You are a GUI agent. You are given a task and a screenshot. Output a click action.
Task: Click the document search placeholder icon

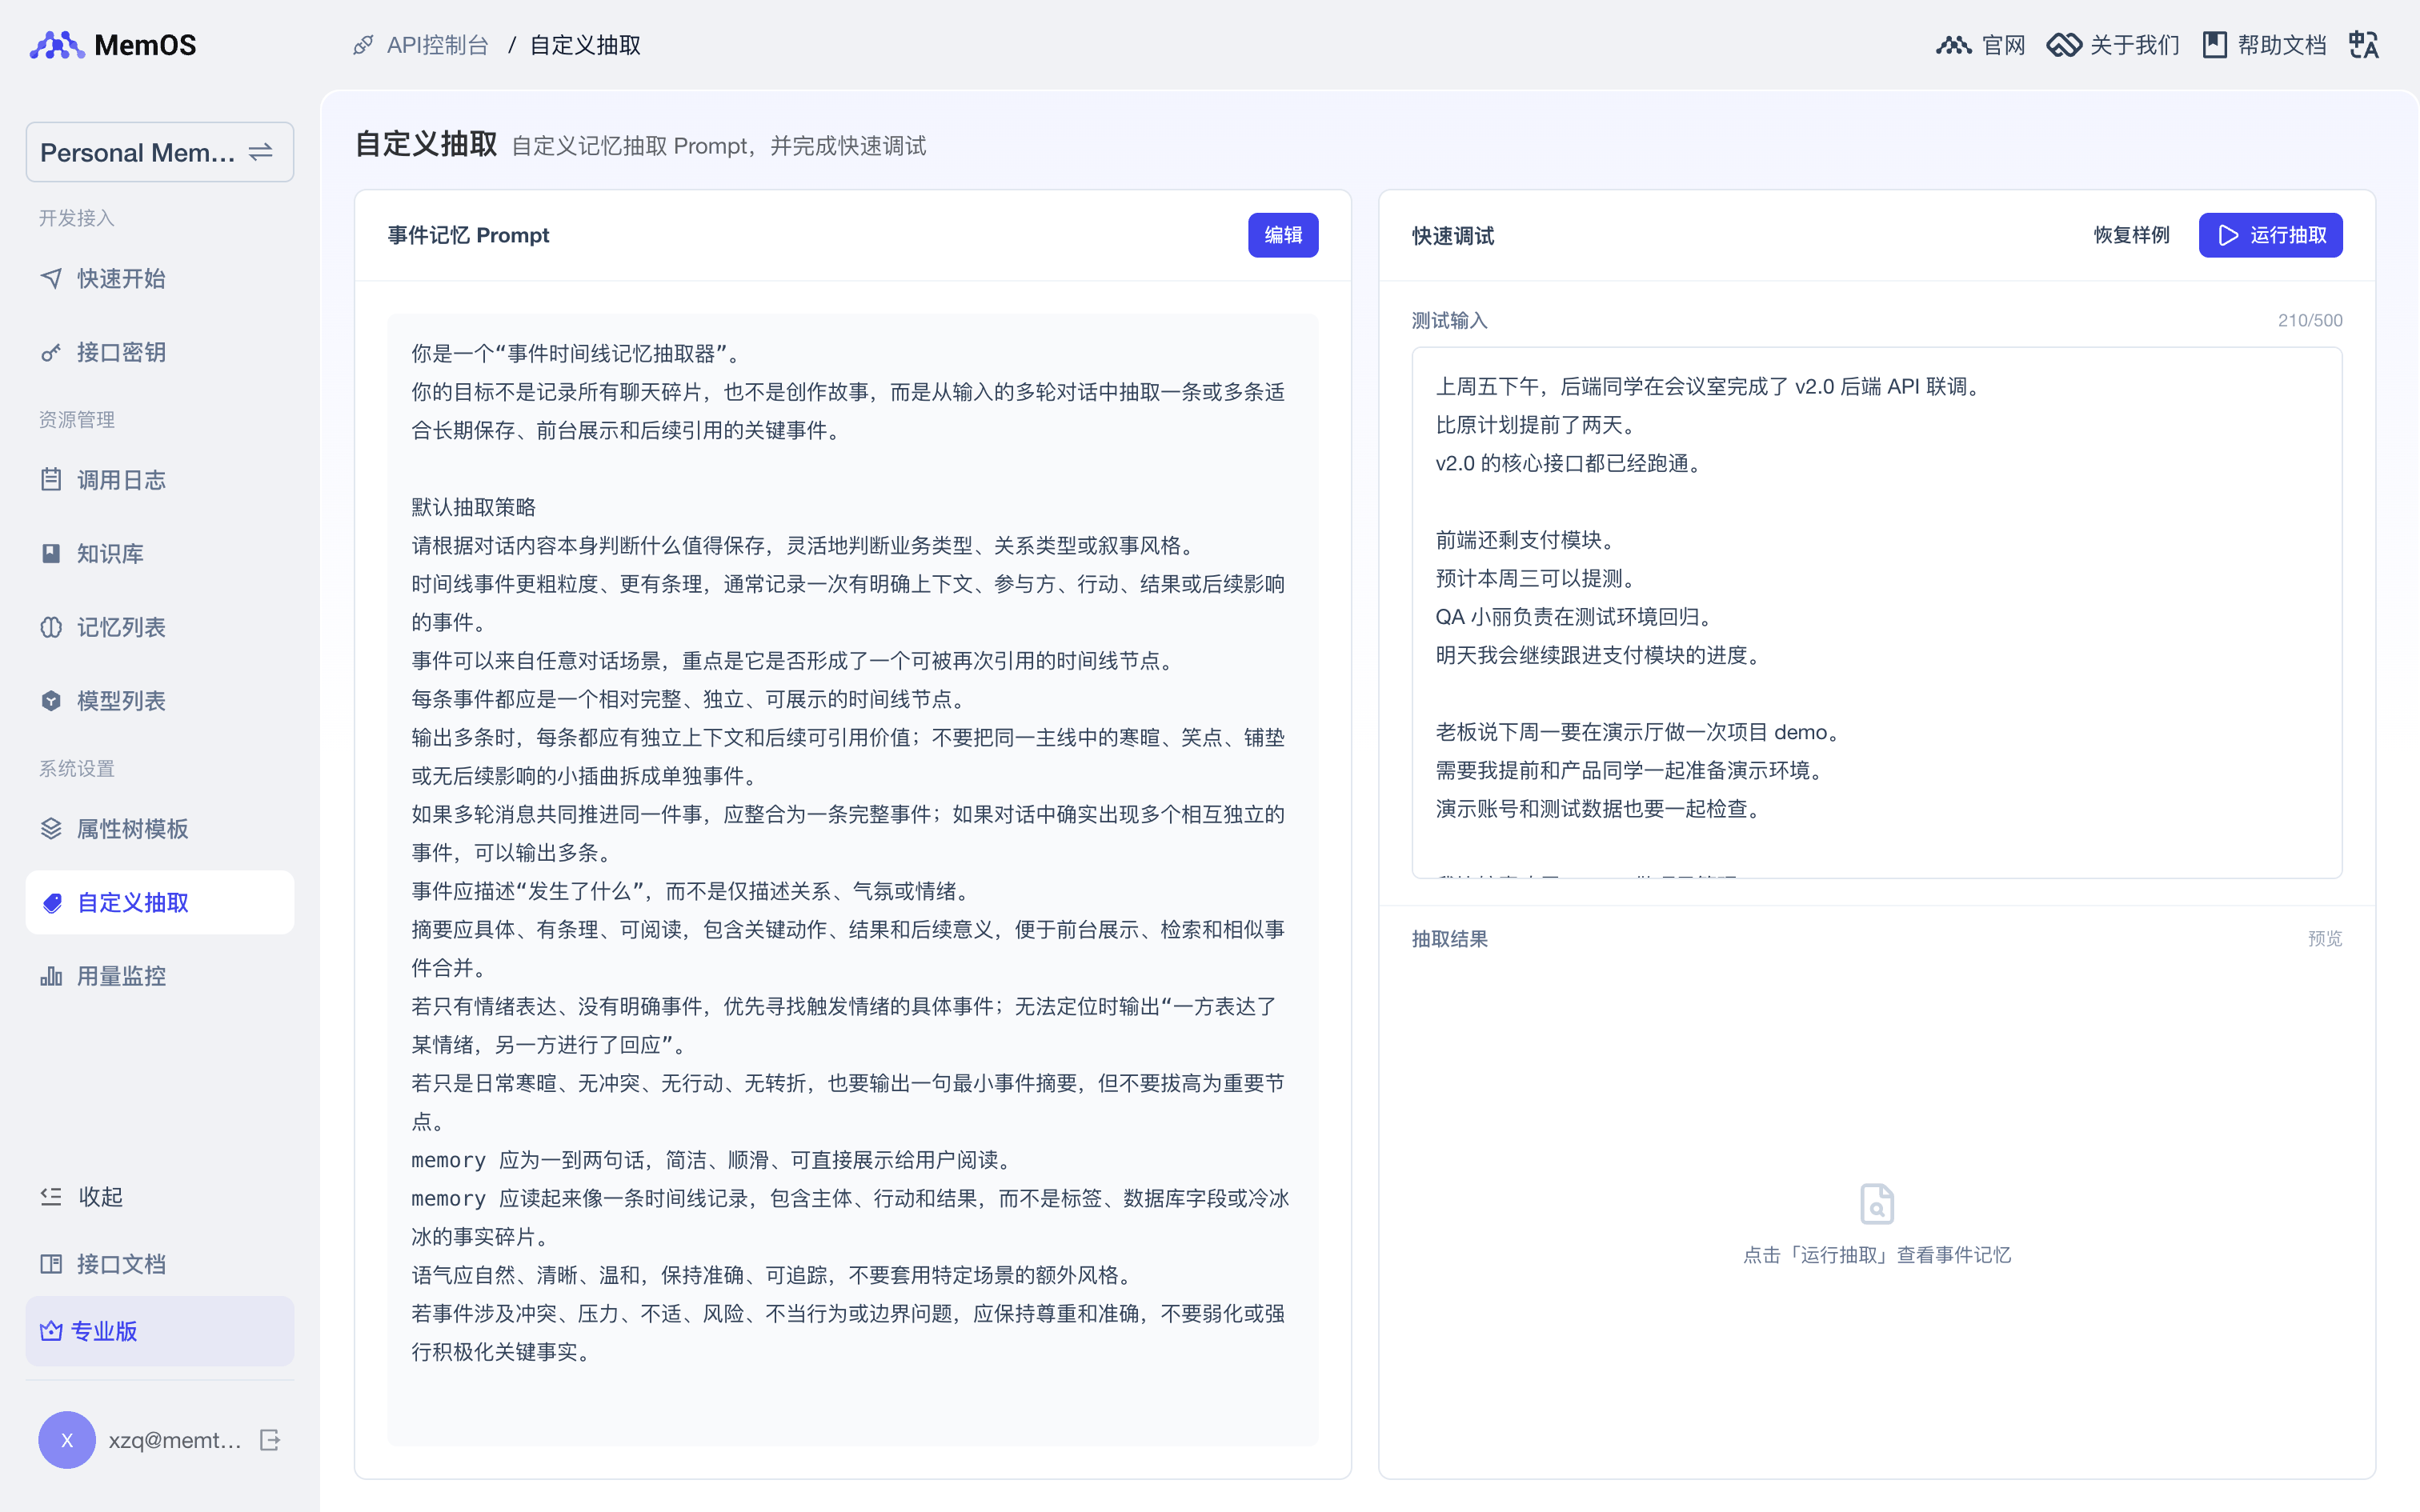[x=1877, y=1203]
